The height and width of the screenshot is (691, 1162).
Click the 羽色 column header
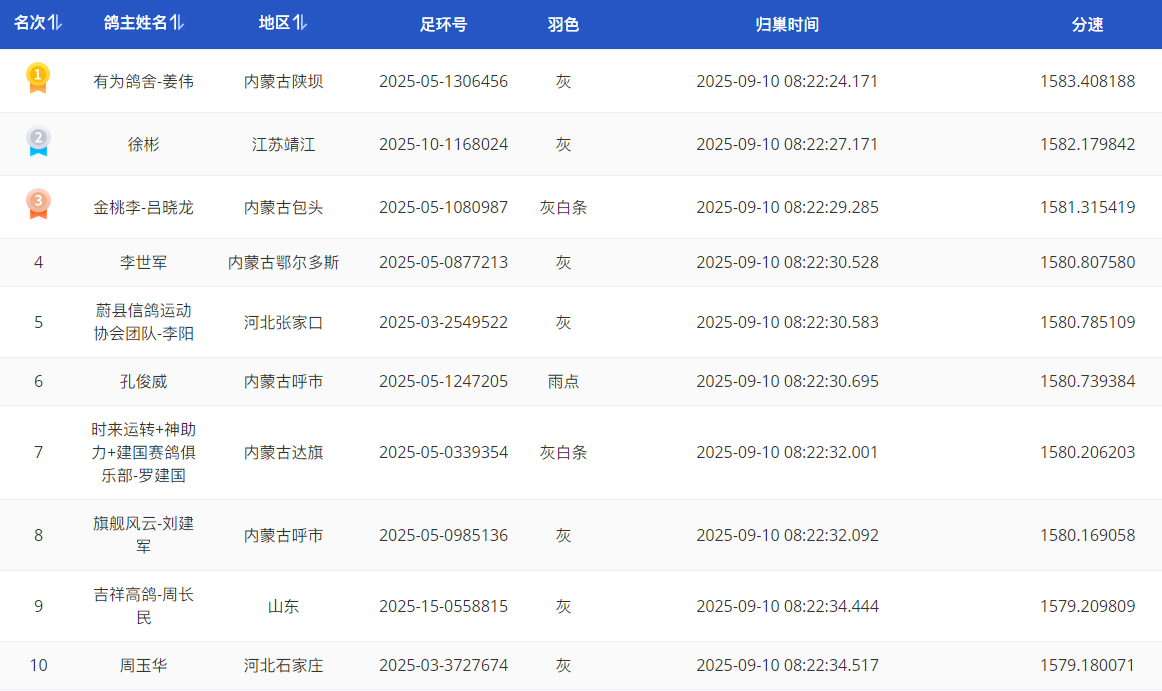[563, 25]
